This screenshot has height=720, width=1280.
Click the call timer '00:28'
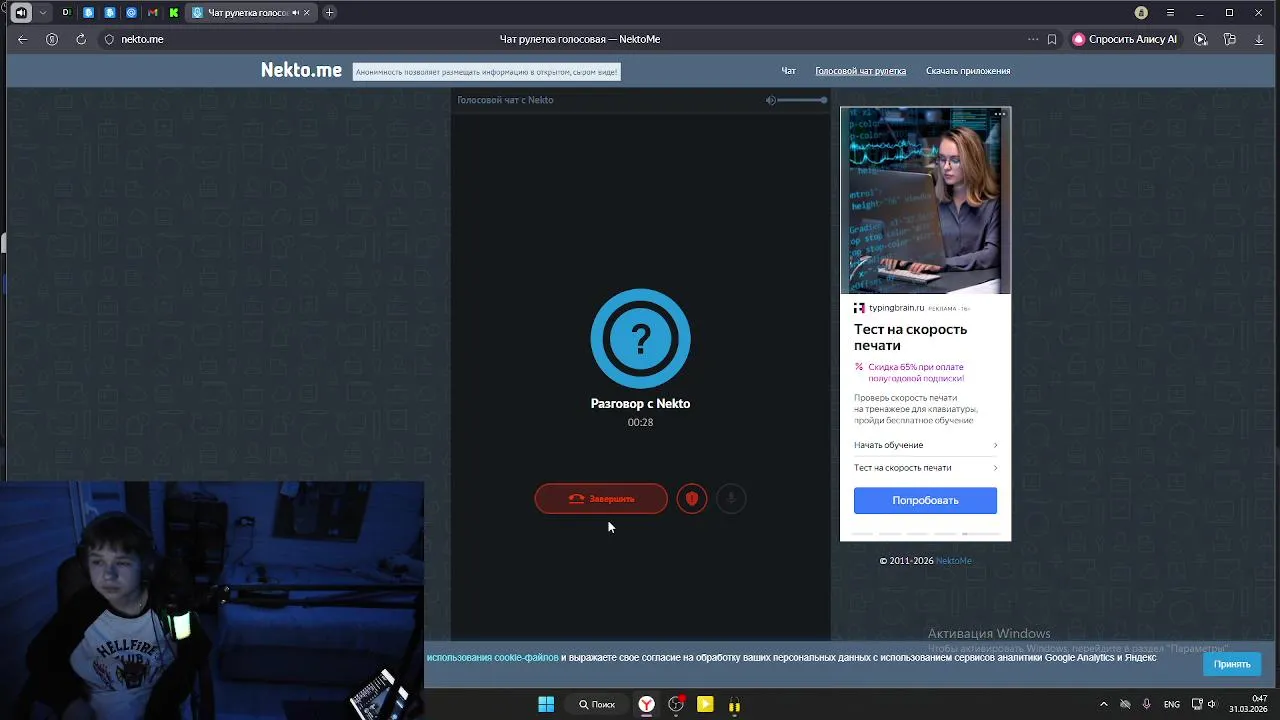[x=640, y=422]
